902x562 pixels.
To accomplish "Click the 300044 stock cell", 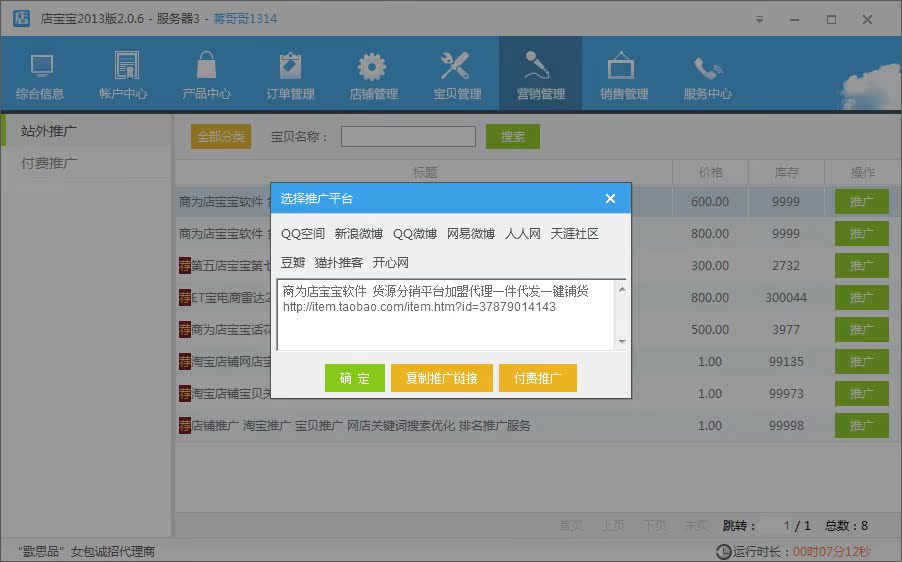I will pyautogui.click(x=786, y=297).
